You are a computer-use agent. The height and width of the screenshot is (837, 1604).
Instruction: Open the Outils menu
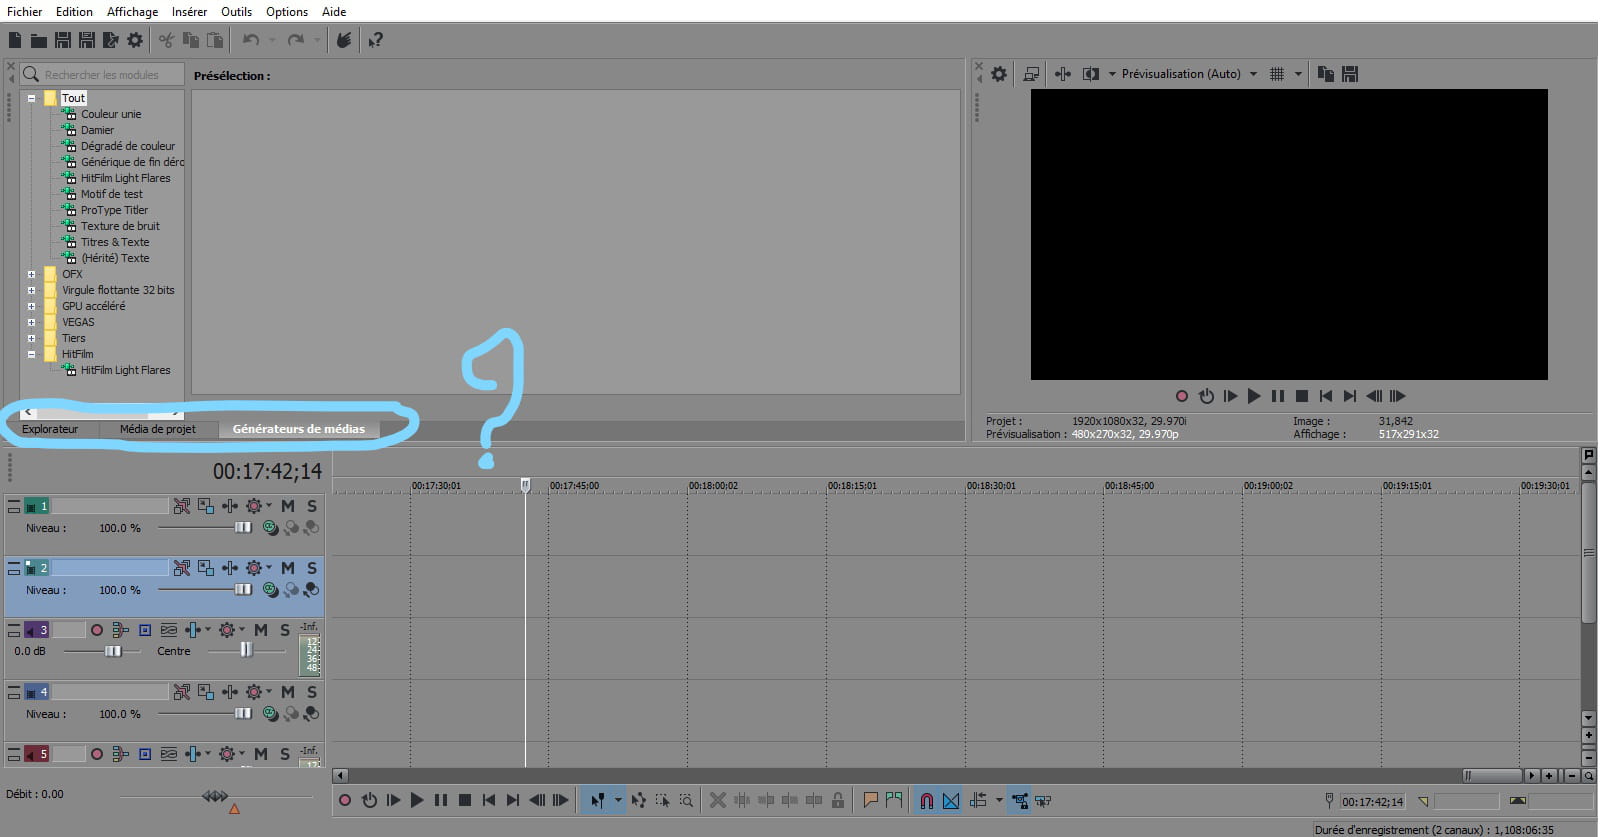click(x=236, y=12)
